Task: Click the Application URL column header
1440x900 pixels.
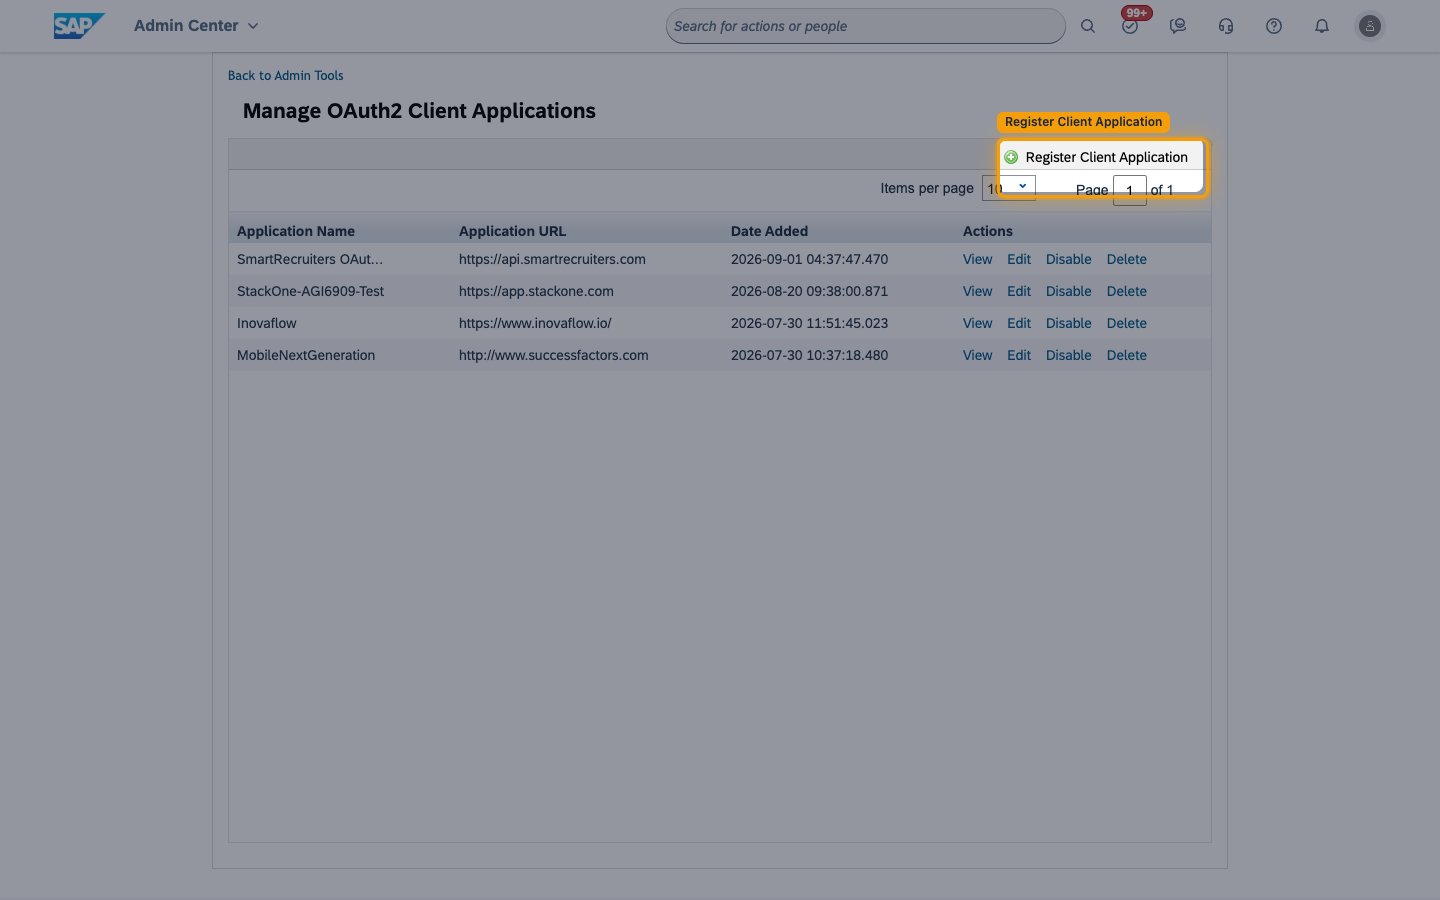Action: point(512,231)
